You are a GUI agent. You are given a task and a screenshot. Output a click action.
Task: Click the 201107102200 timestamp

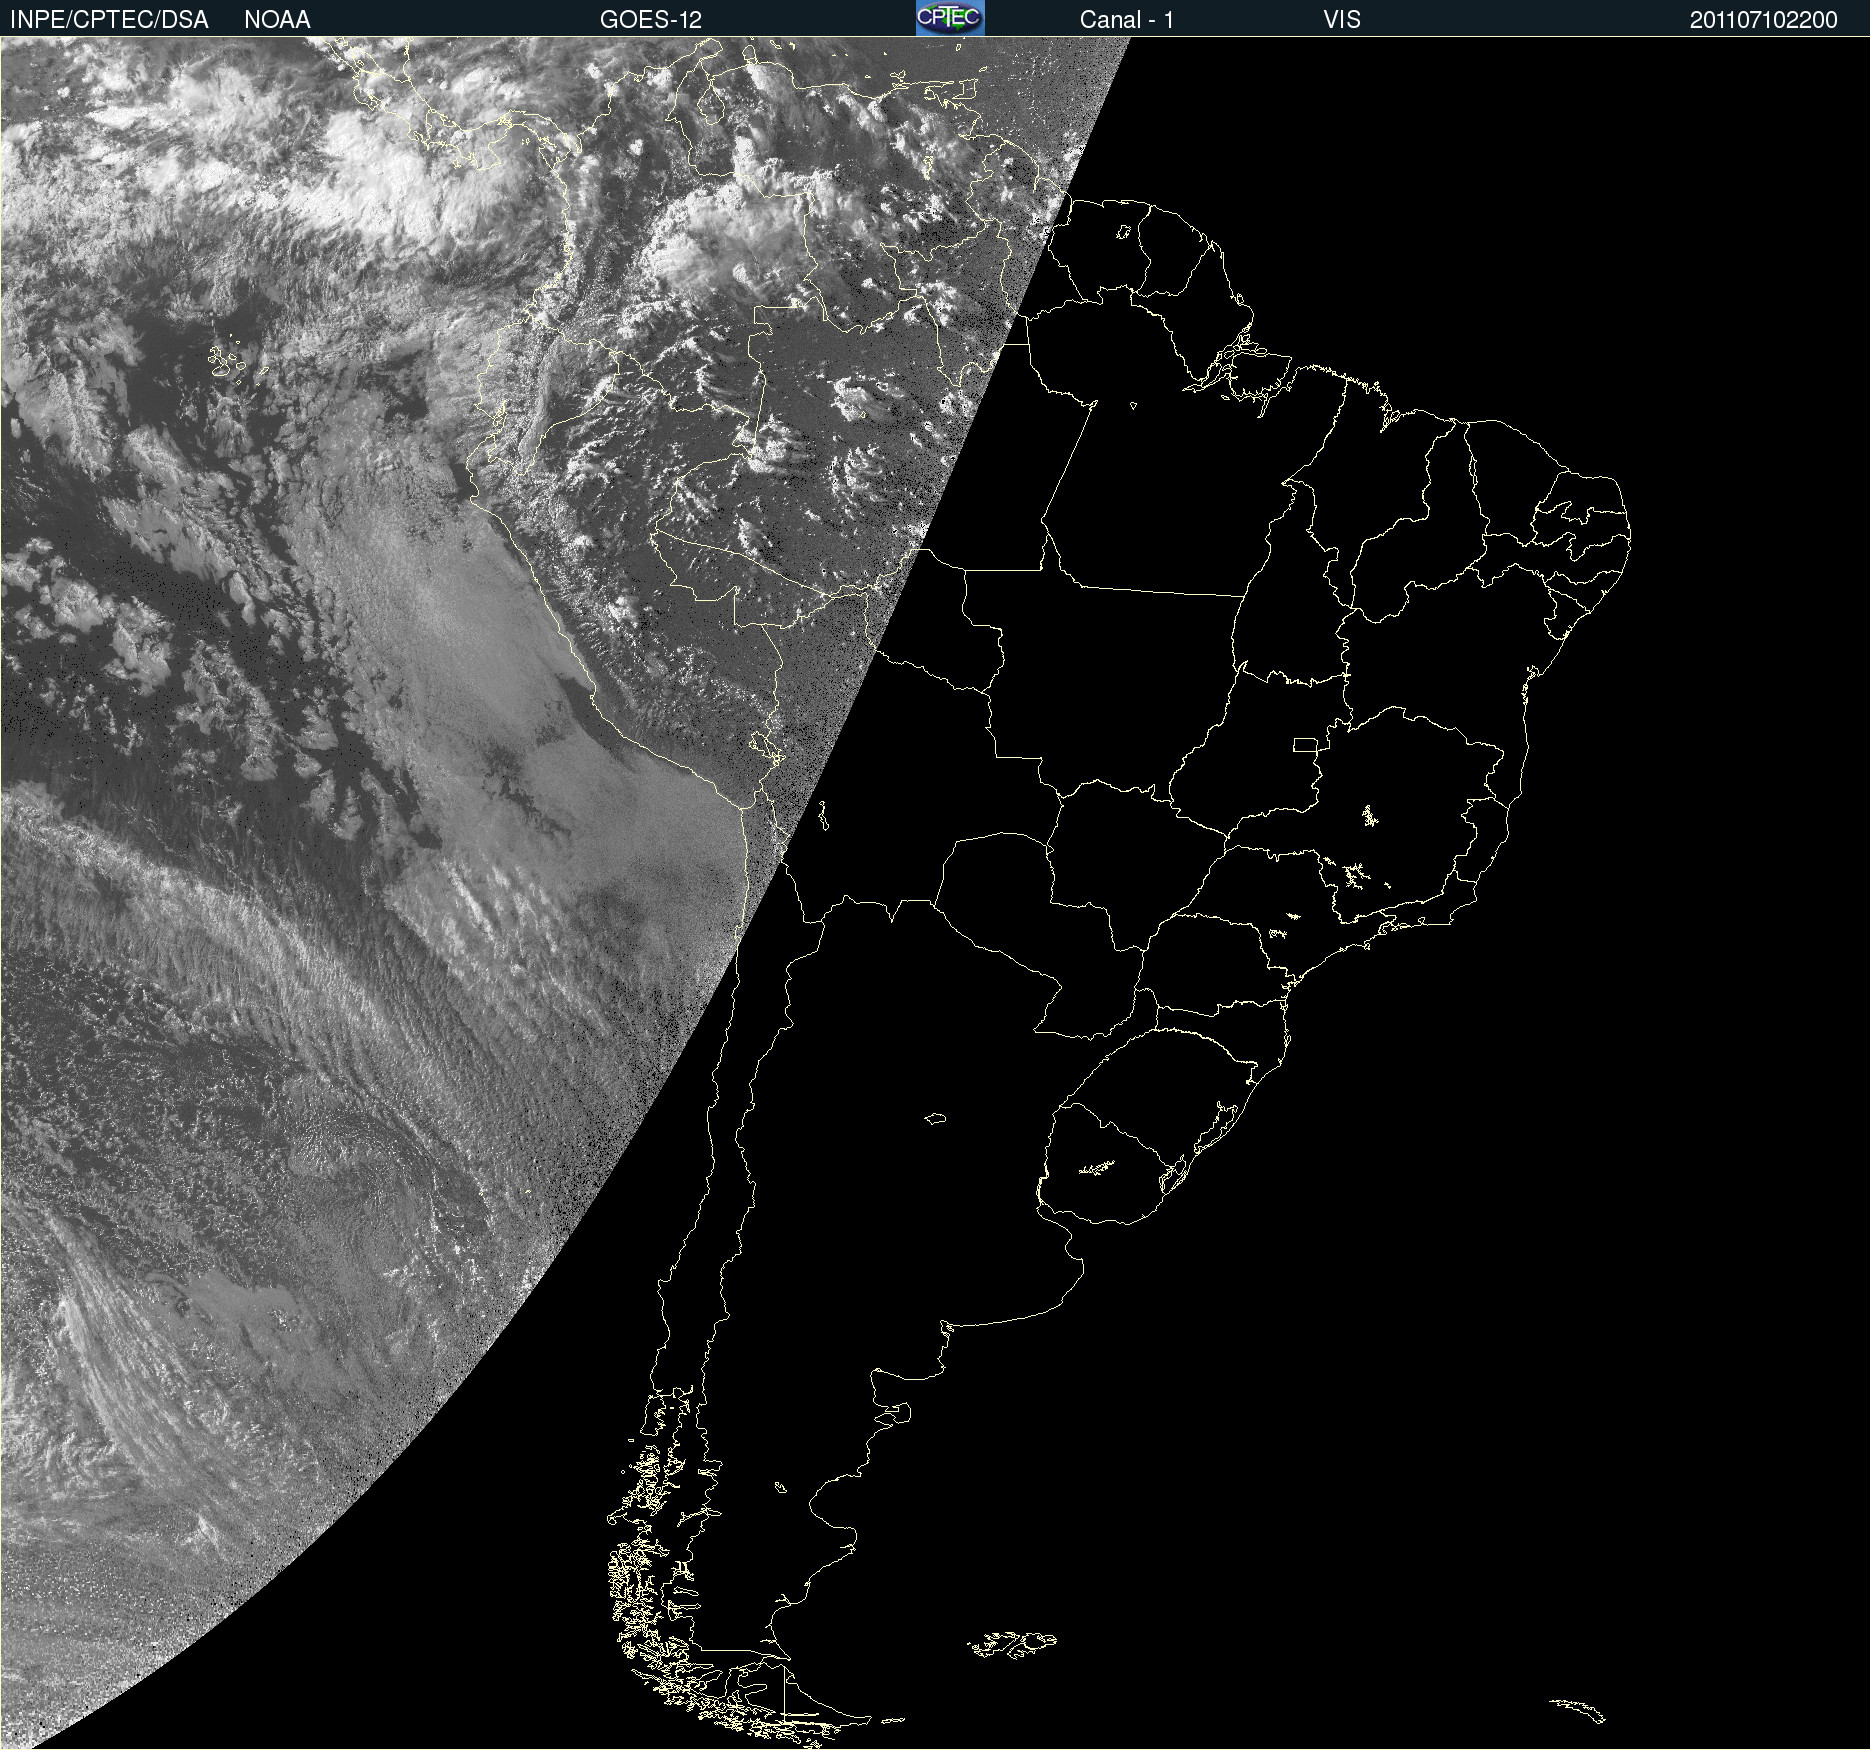(1764, 20)
